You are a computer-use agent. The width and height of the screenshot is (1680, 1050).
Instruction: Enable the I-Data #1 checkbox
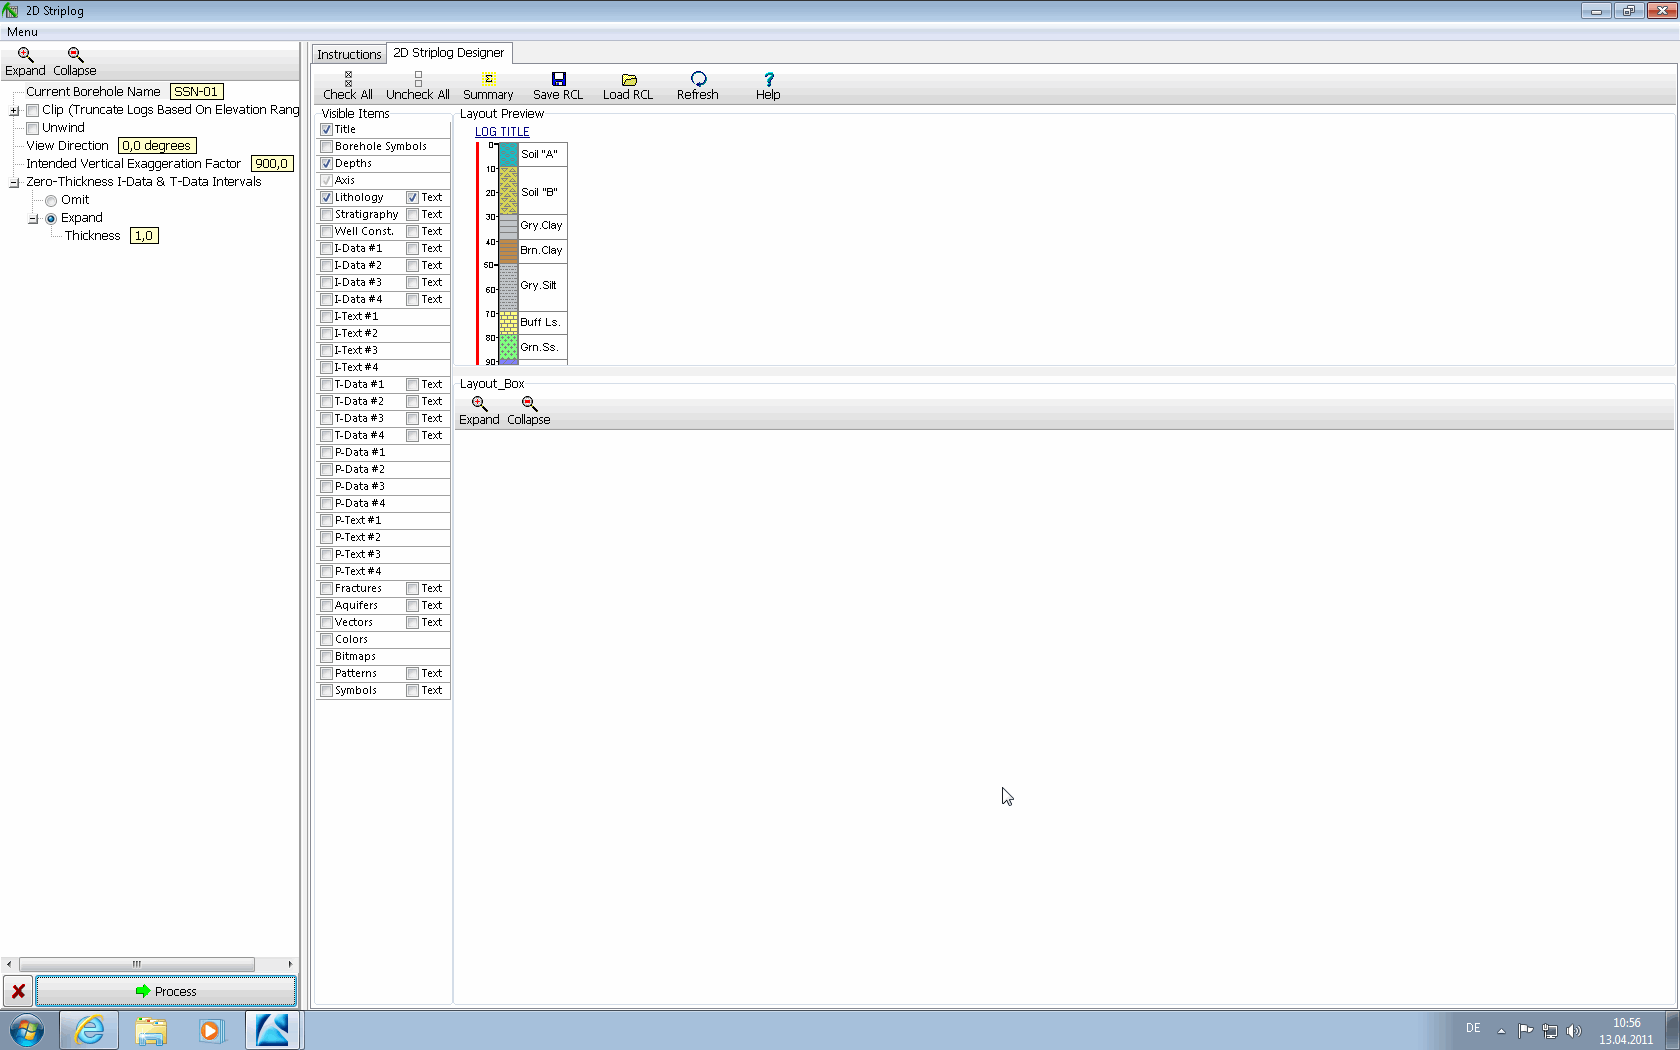pyautogui.click(x=326, y=248)
